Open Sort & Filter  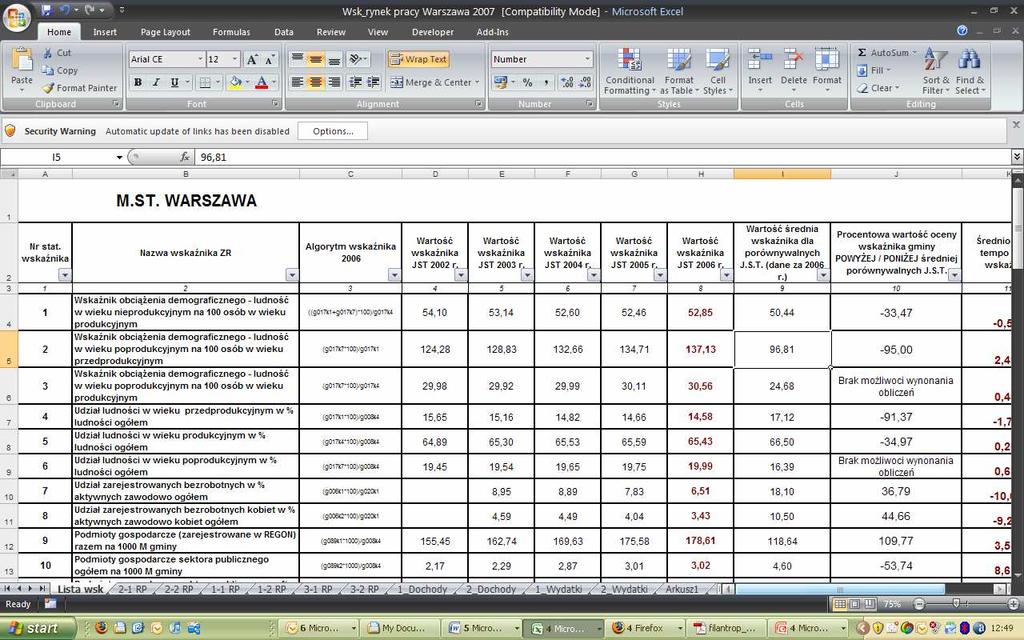tap(936, 71)
